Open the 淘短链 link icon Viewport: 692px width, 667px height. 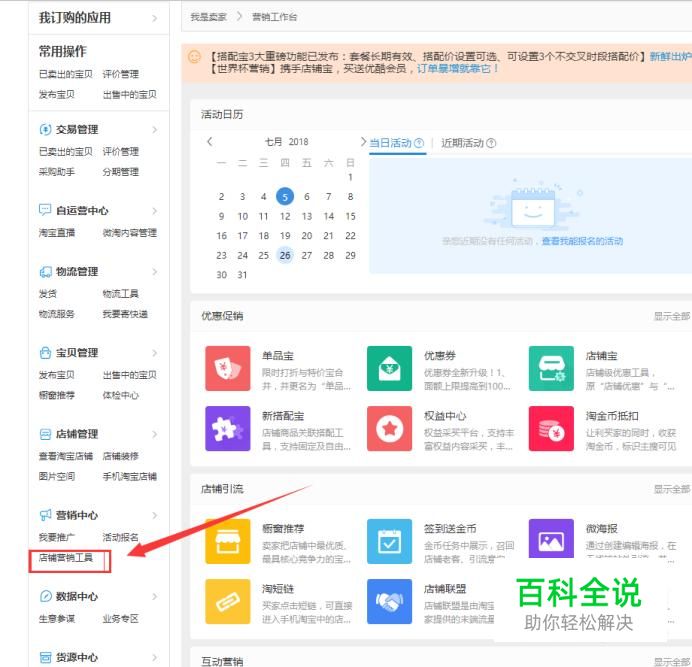pos(228,601)
